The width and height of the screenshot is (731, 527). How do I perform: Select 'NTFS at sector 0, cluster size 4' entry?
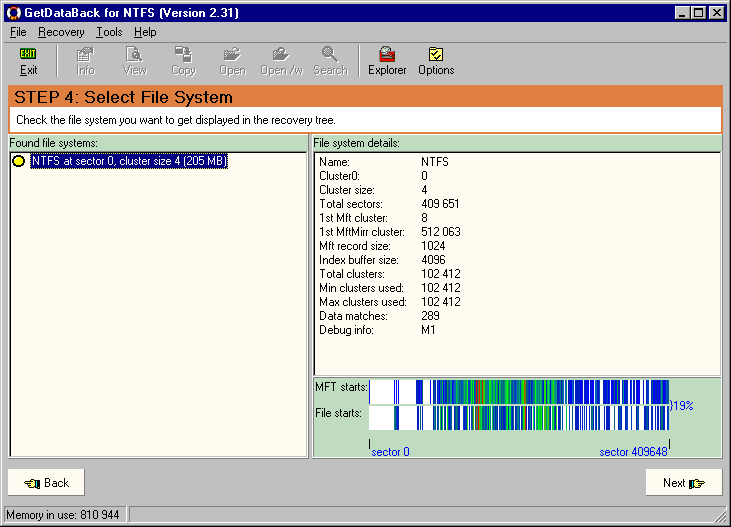(x=129, y=161)
